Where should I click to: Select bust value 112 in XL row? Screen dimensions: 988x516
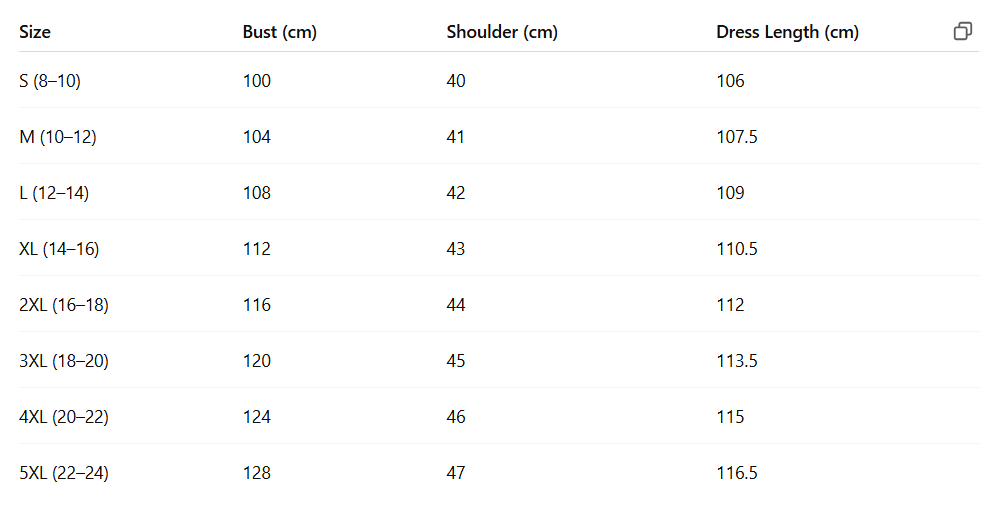[x=257, y=249]
